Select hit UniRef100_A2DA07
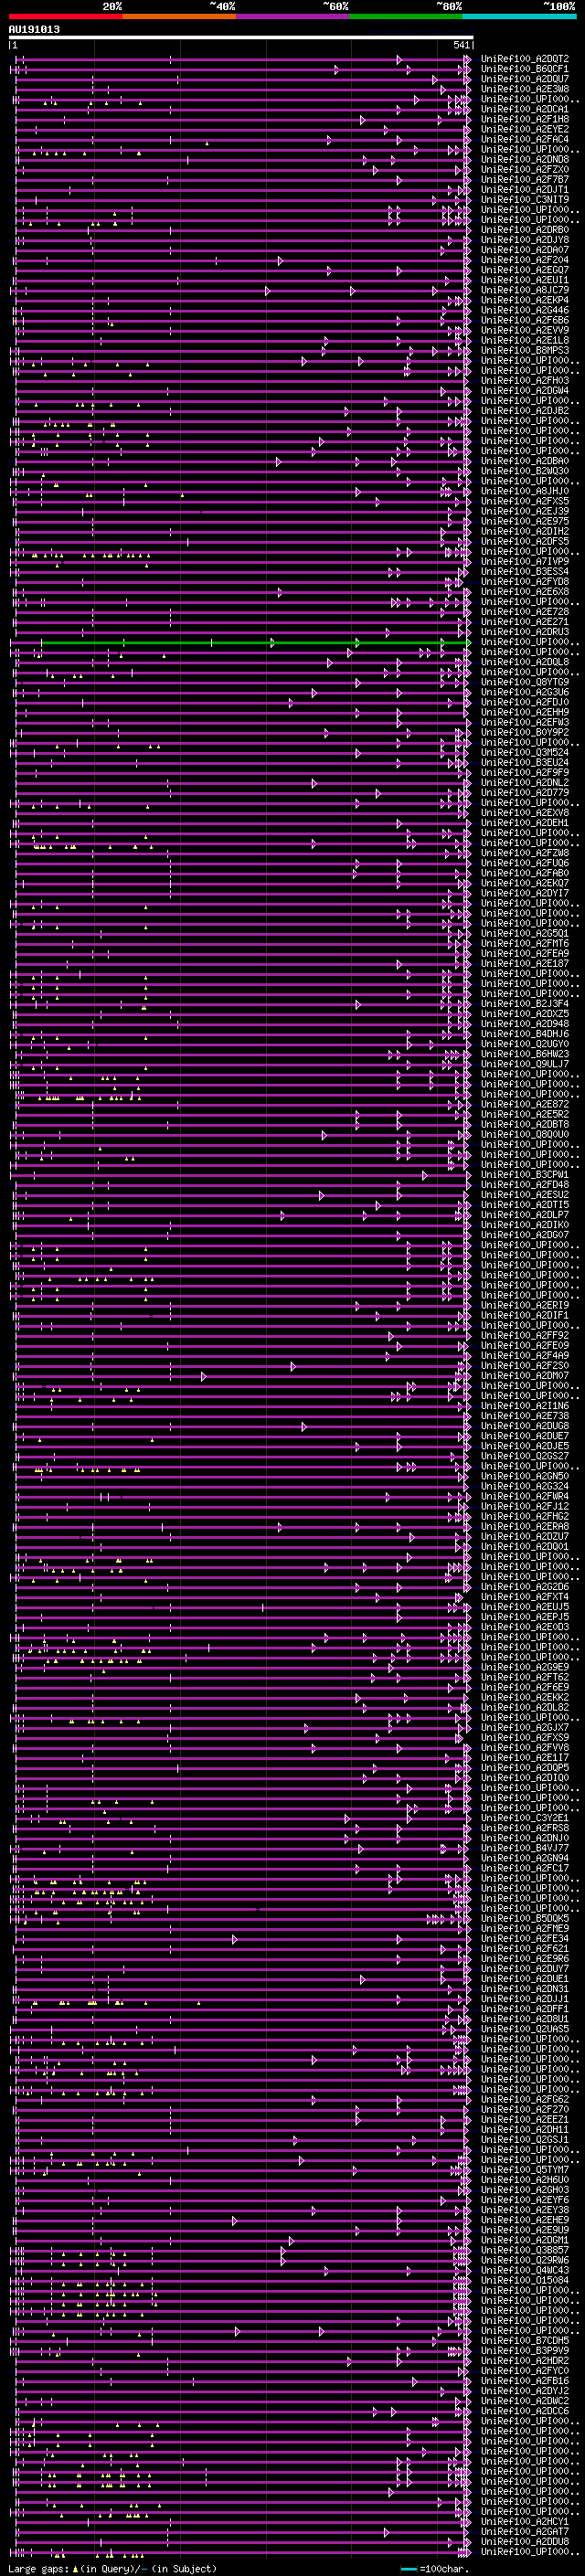Image resolution: width=585 pixels, height=2576 pixels. tap(525, 250)
